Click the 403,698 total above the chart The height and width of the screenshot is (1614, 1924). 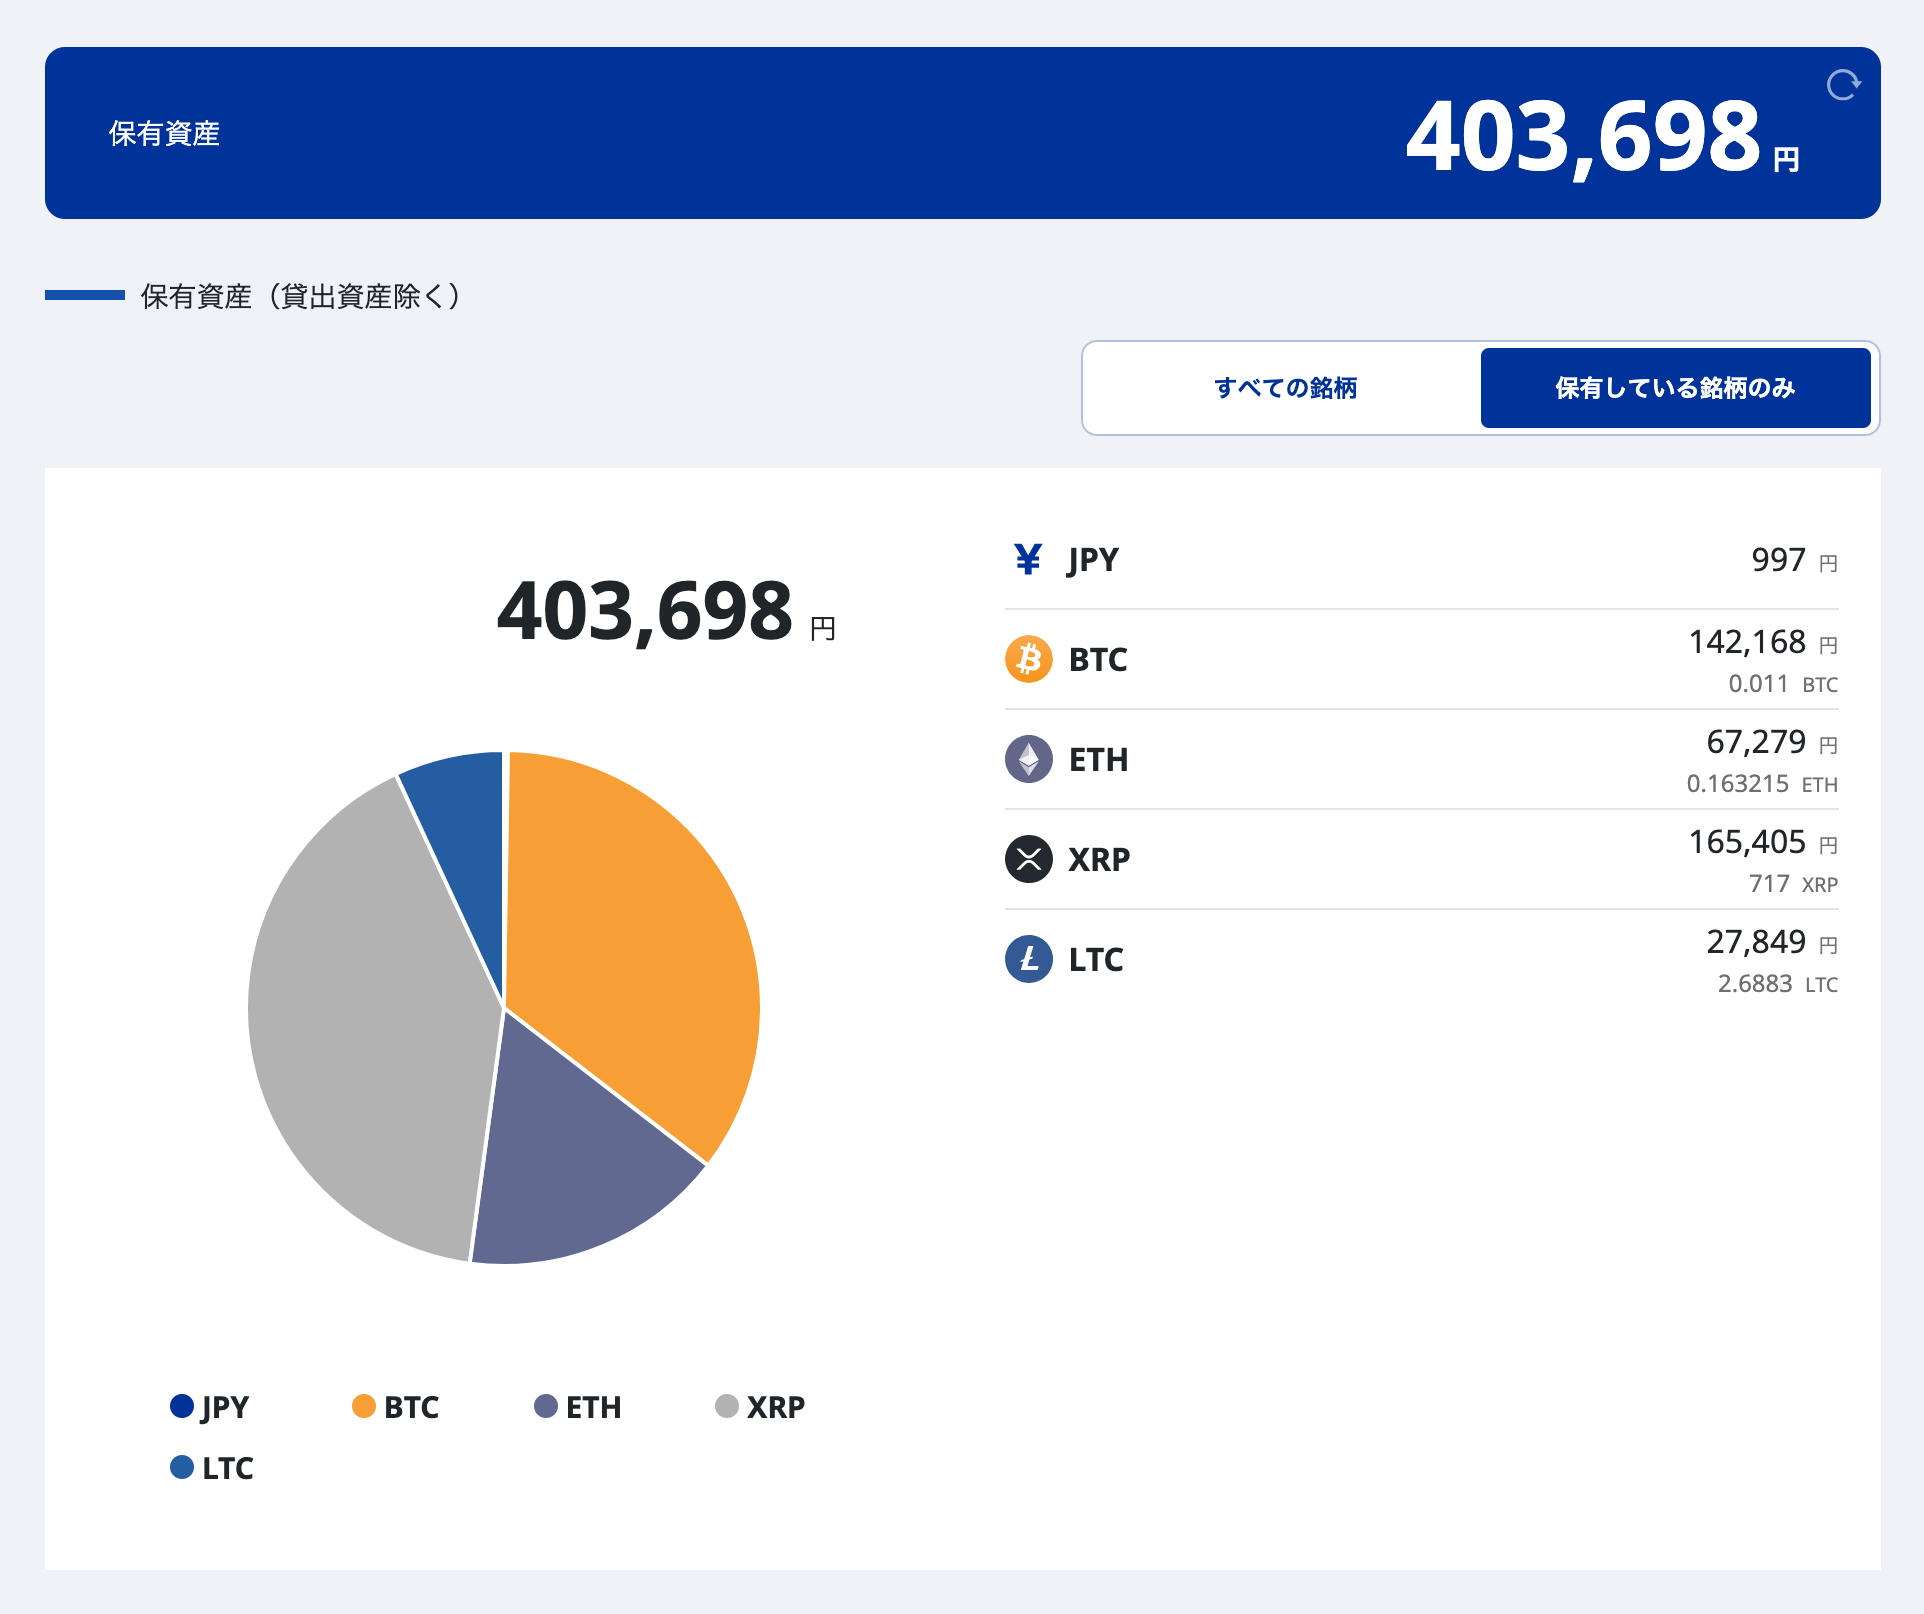click(645, 610)
